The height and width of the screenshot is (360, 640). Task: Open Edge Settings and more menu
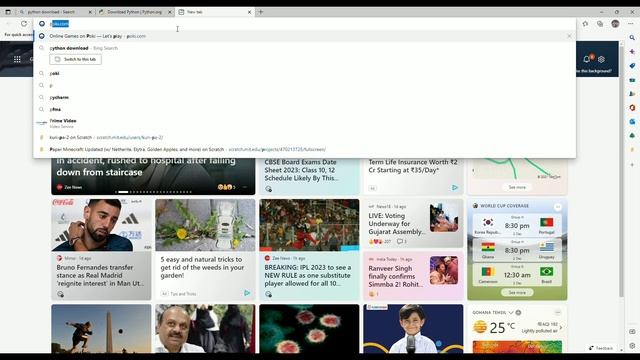(x=631, y=24)
